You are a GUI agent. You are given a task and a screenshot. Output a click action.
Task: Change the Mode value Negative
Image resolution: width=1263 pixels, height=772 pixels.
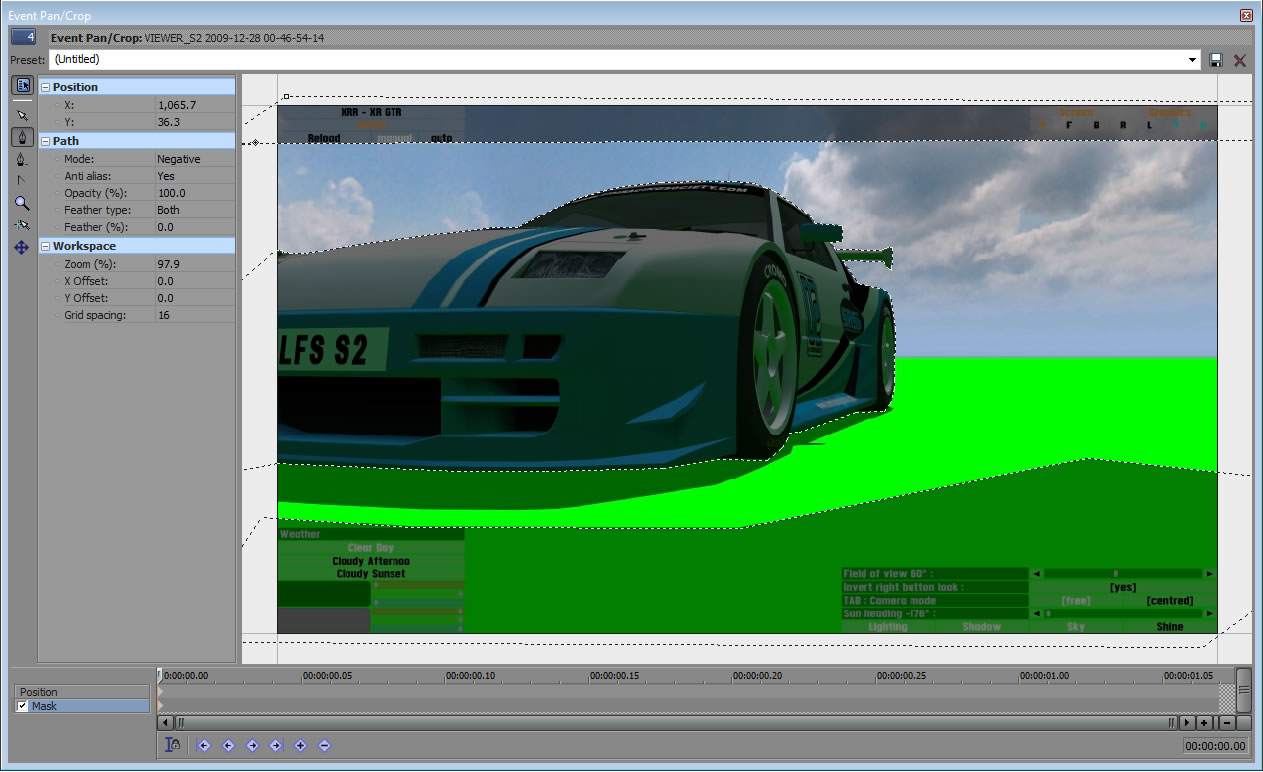(x=194, y=159)
